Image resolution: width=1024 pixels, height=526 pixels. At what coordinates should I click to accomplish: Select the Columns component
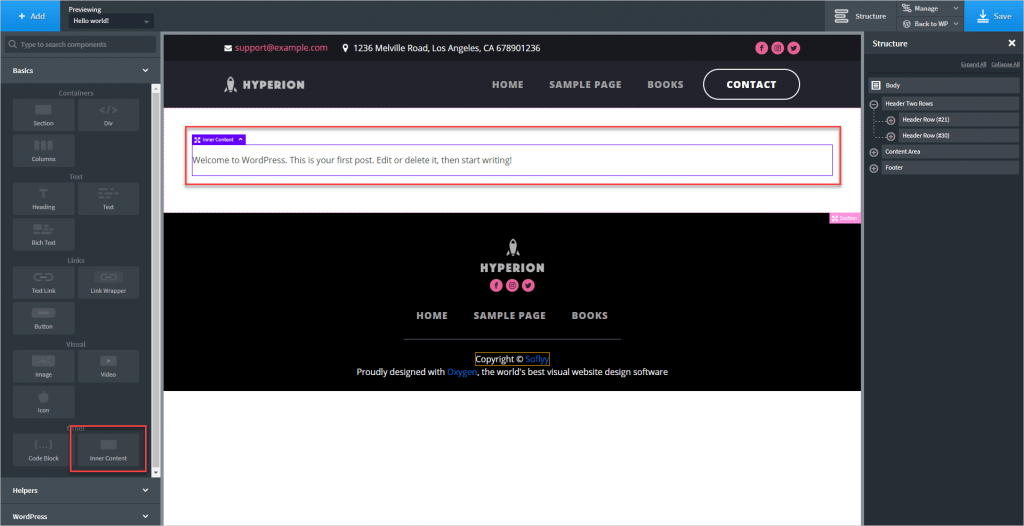tap(43, 149)
